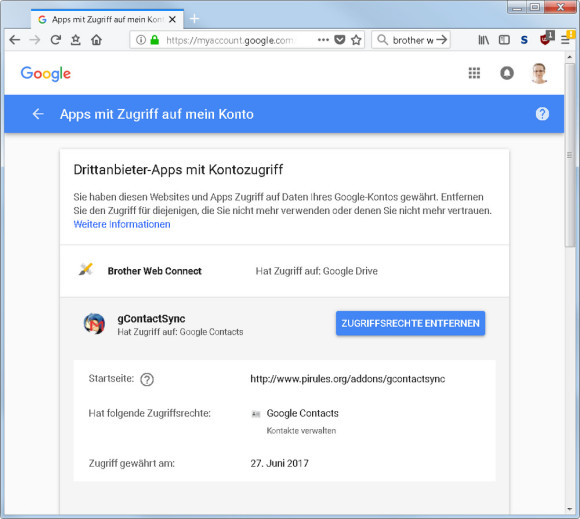The image size is (580, 519).
Task: Click the blue S extension icon
Action: pos(524,40)
